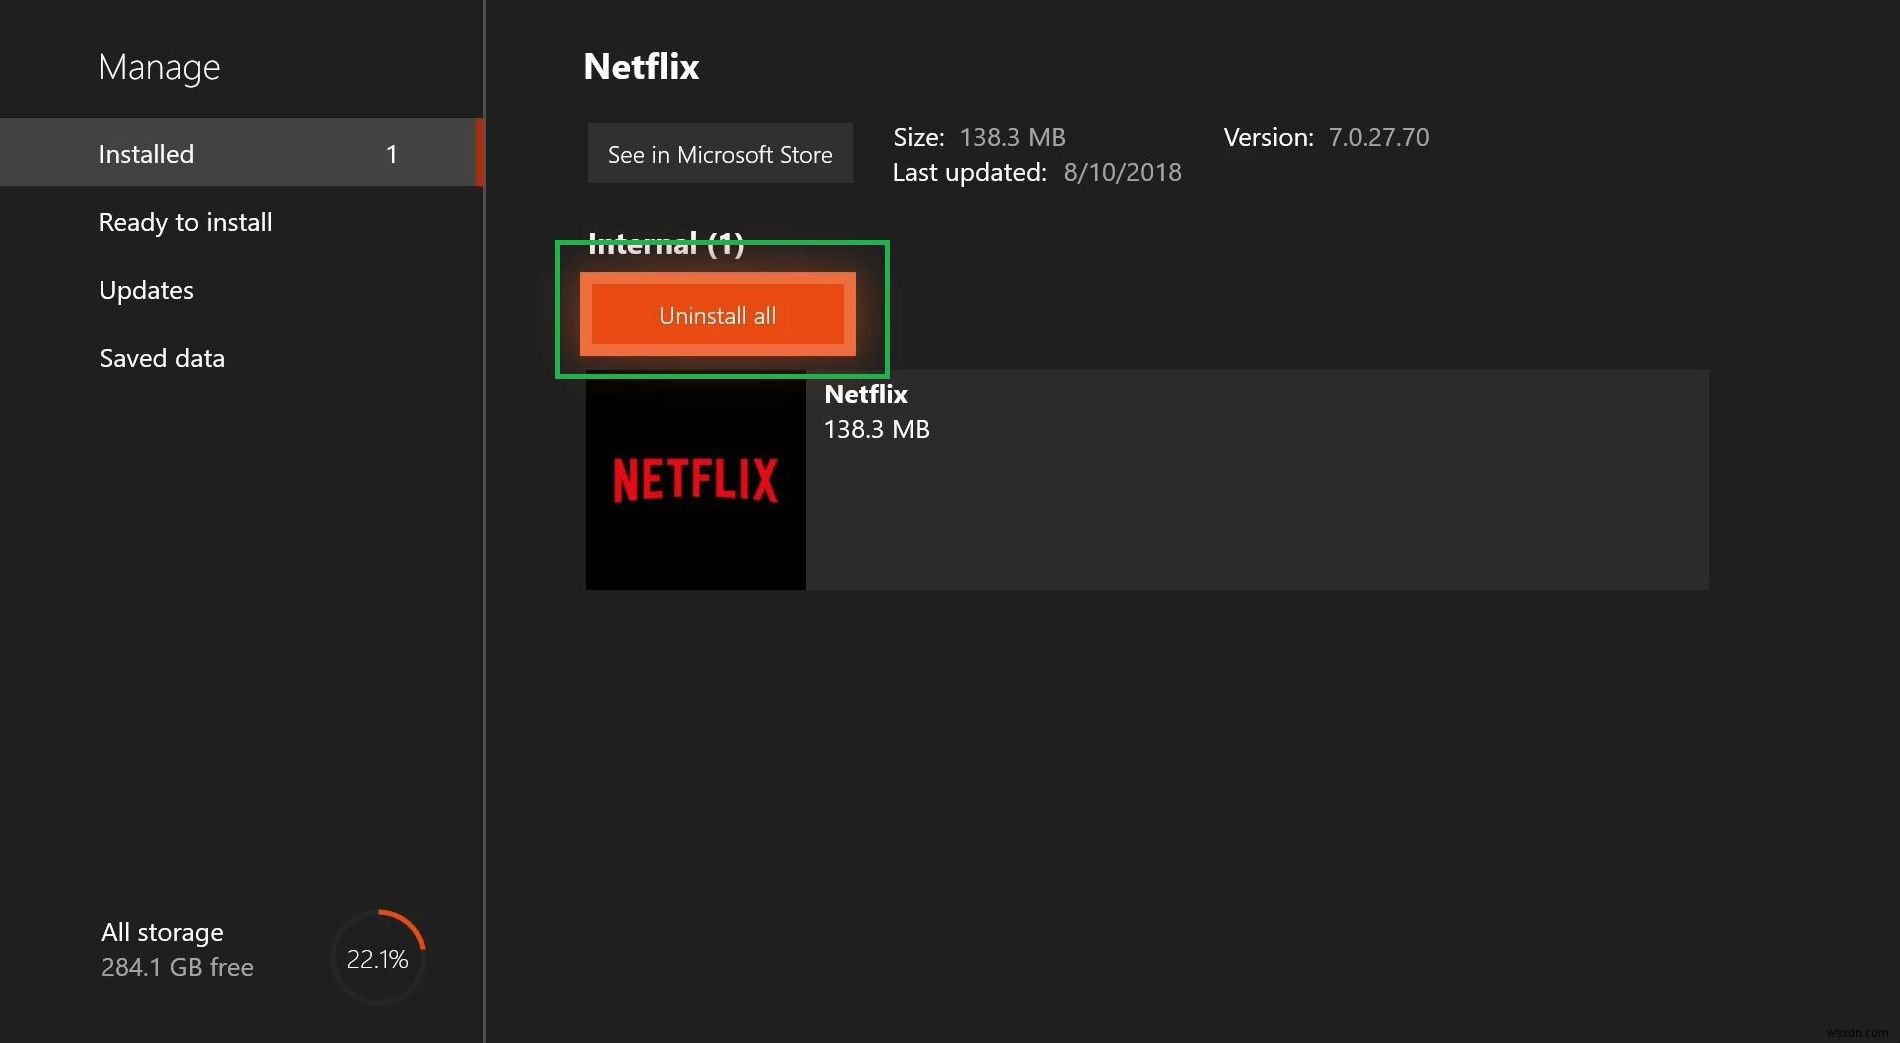
Task: Open the Installed section in the sidebar
Action: (146, 153)
